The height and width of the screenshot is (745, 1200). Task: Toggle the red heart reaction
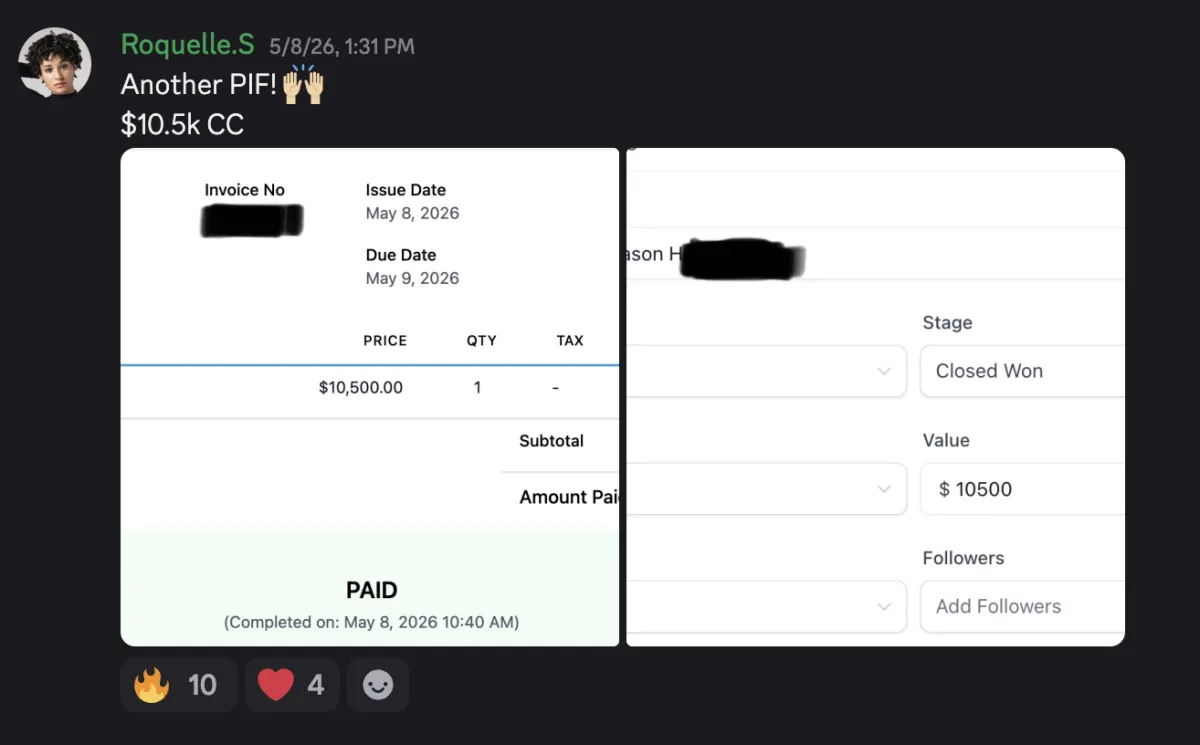pyautogui.click(x=292, y=685)
